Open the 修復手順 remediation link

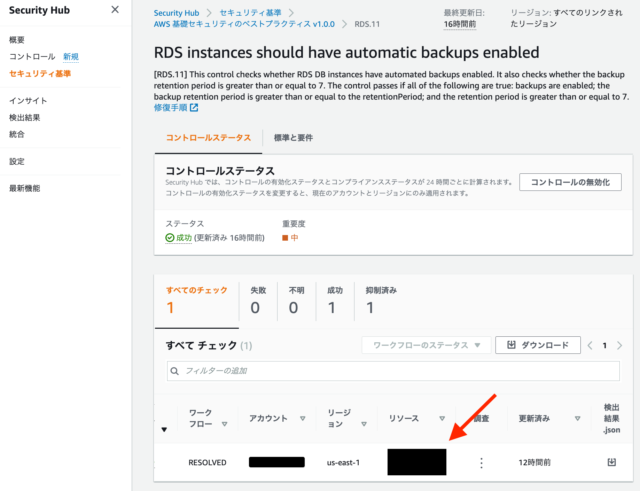pos(170,108)
